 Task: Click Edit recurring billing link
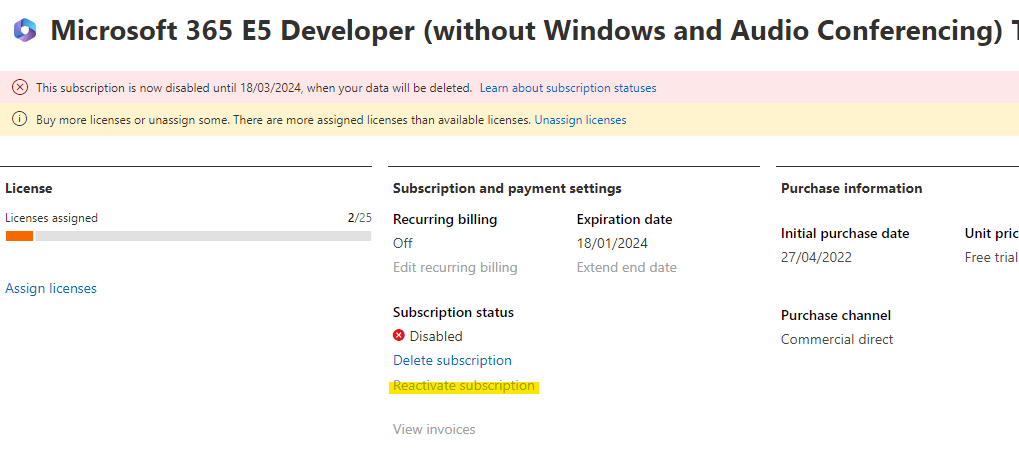(455, 268)
